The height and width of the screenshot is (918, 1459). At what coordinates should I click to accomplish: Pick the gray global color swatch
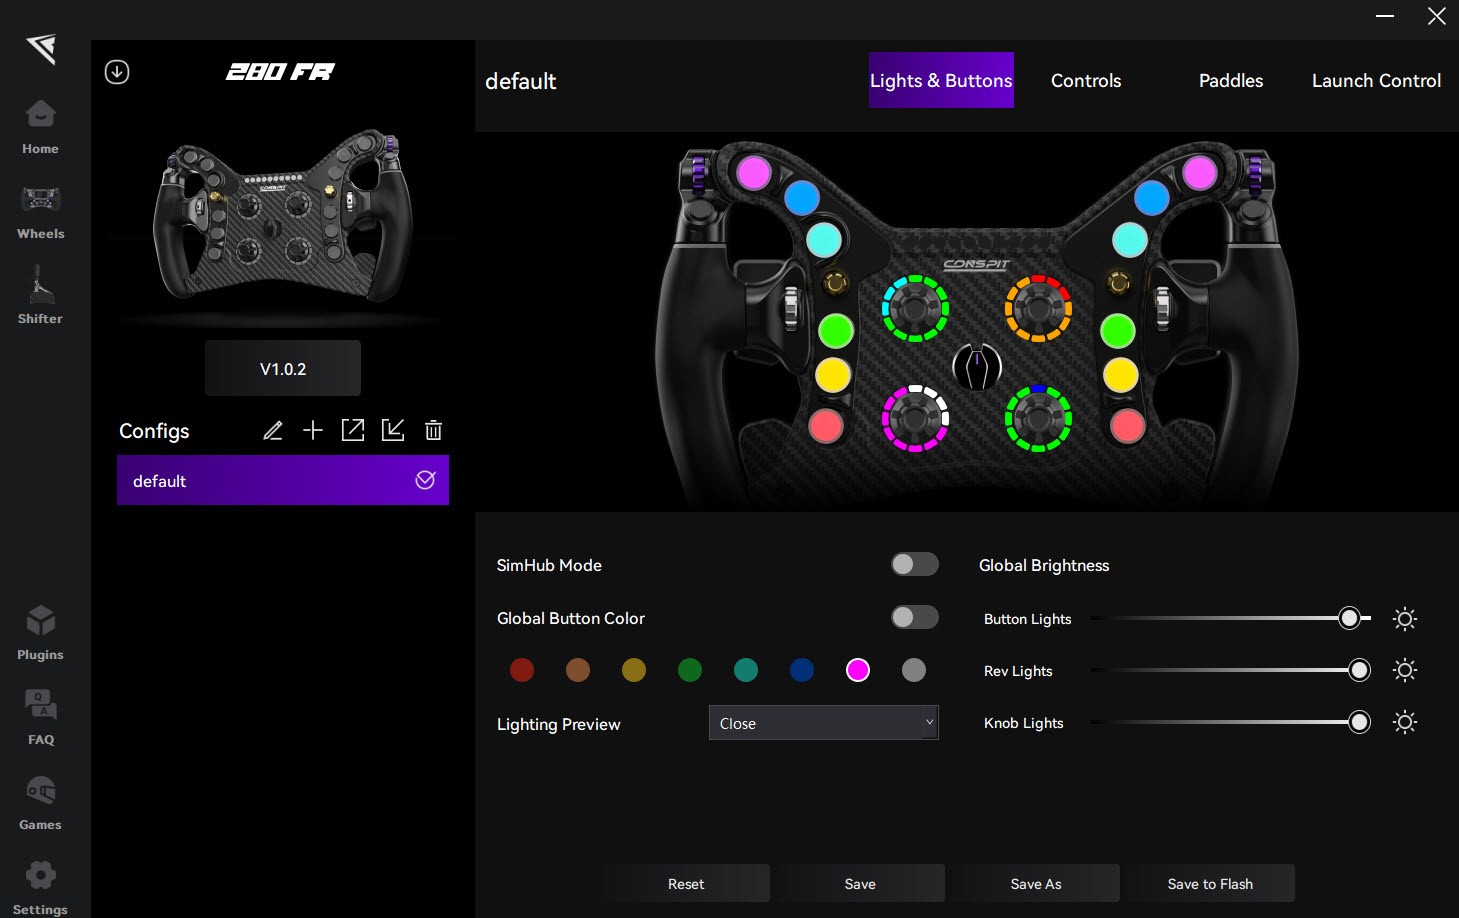(x=914, y=670)
